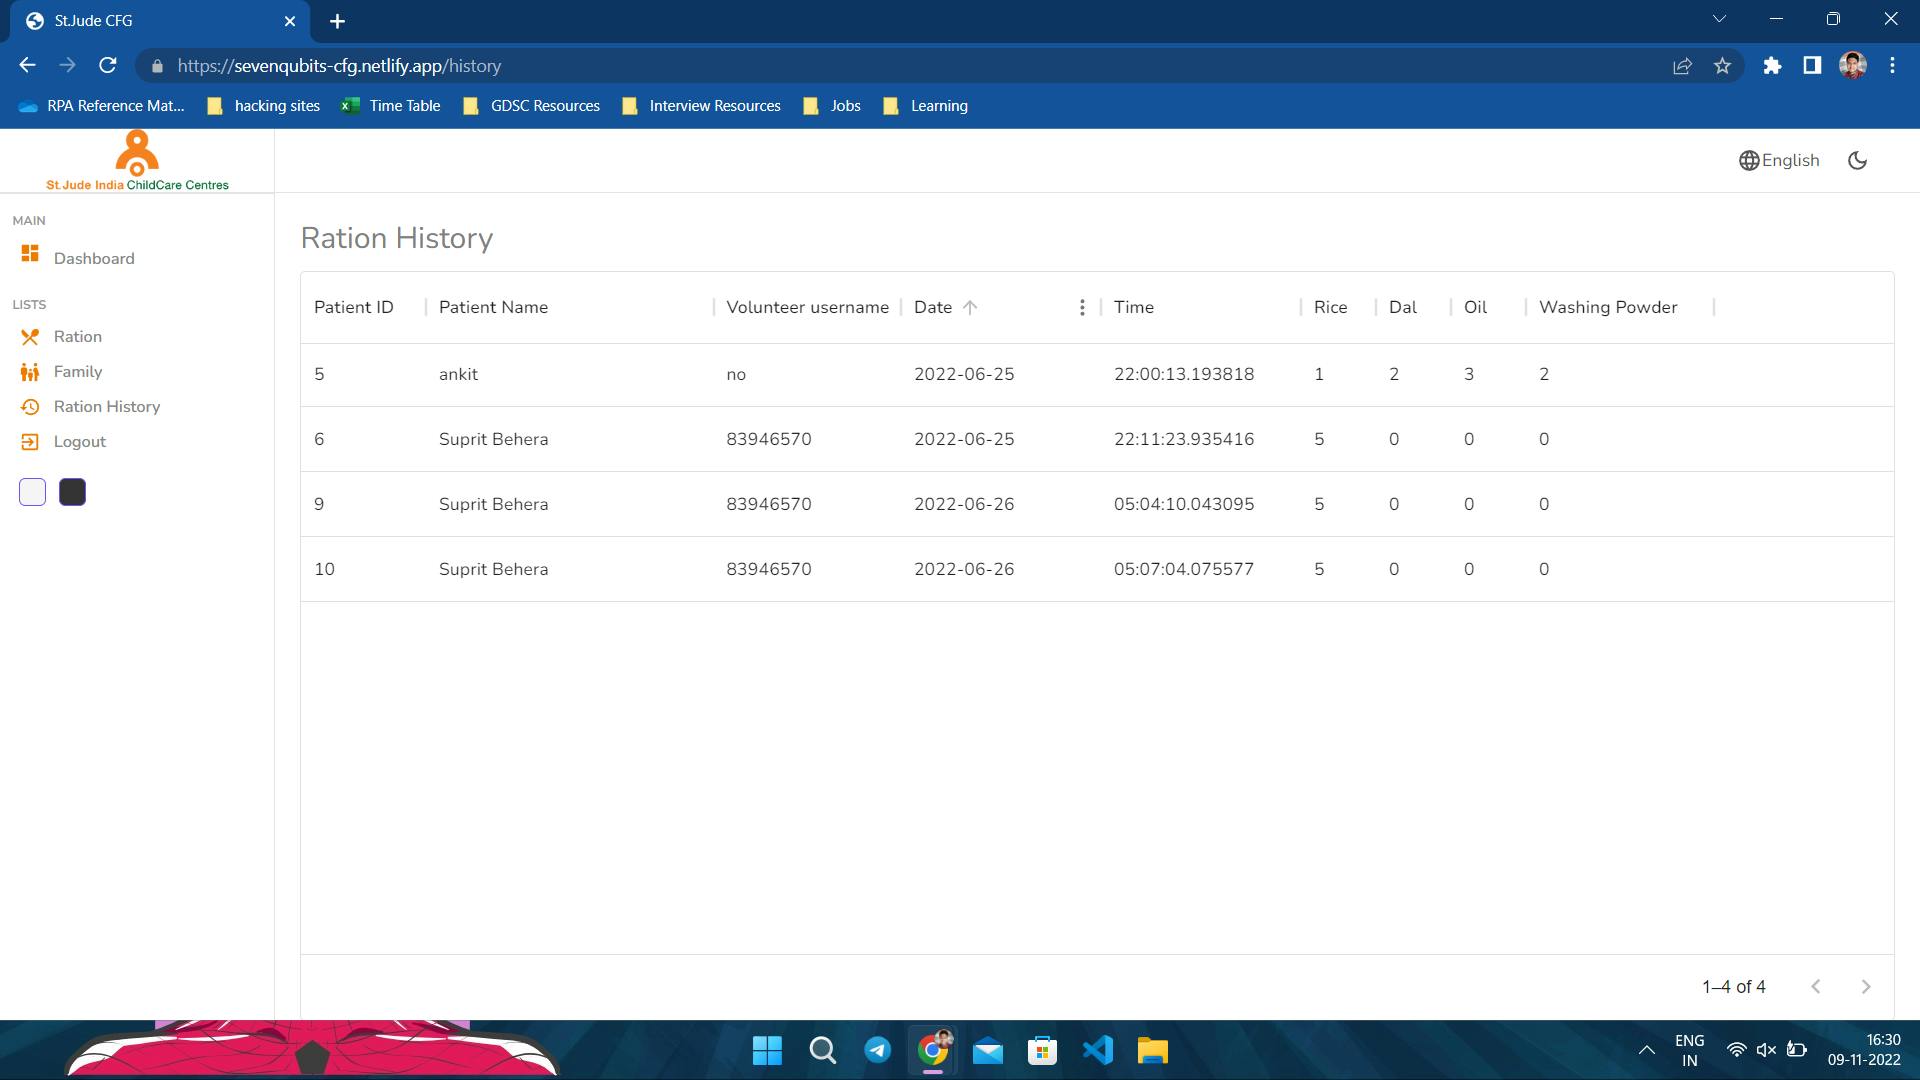
Task: Click the St. Jude India logo
Action: [137, 160]
